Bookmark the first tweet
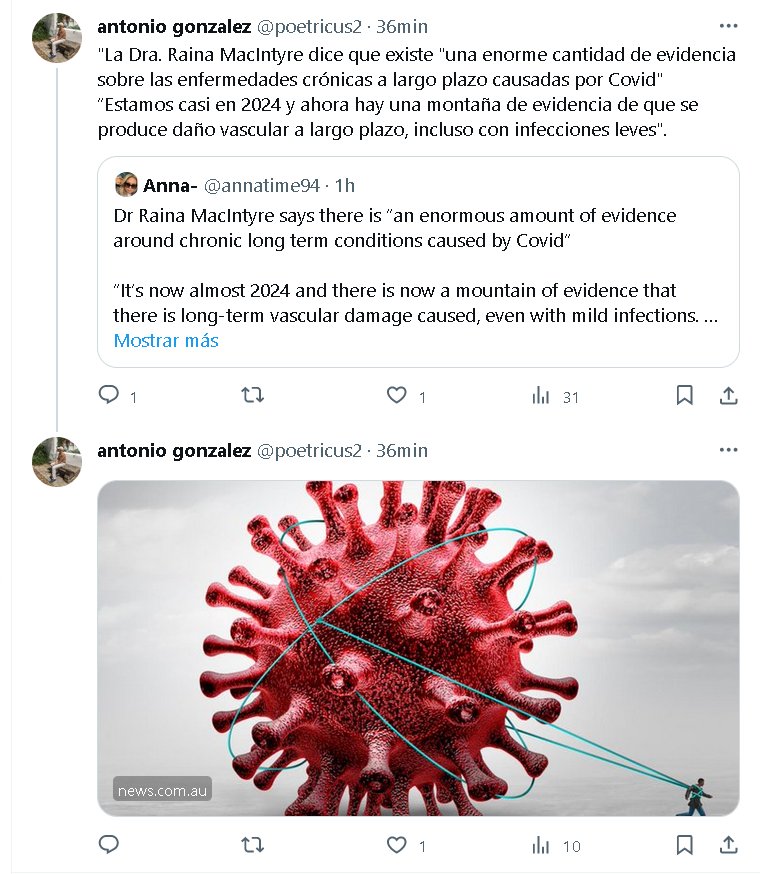 pyautogui.click(x=684, y=396)
